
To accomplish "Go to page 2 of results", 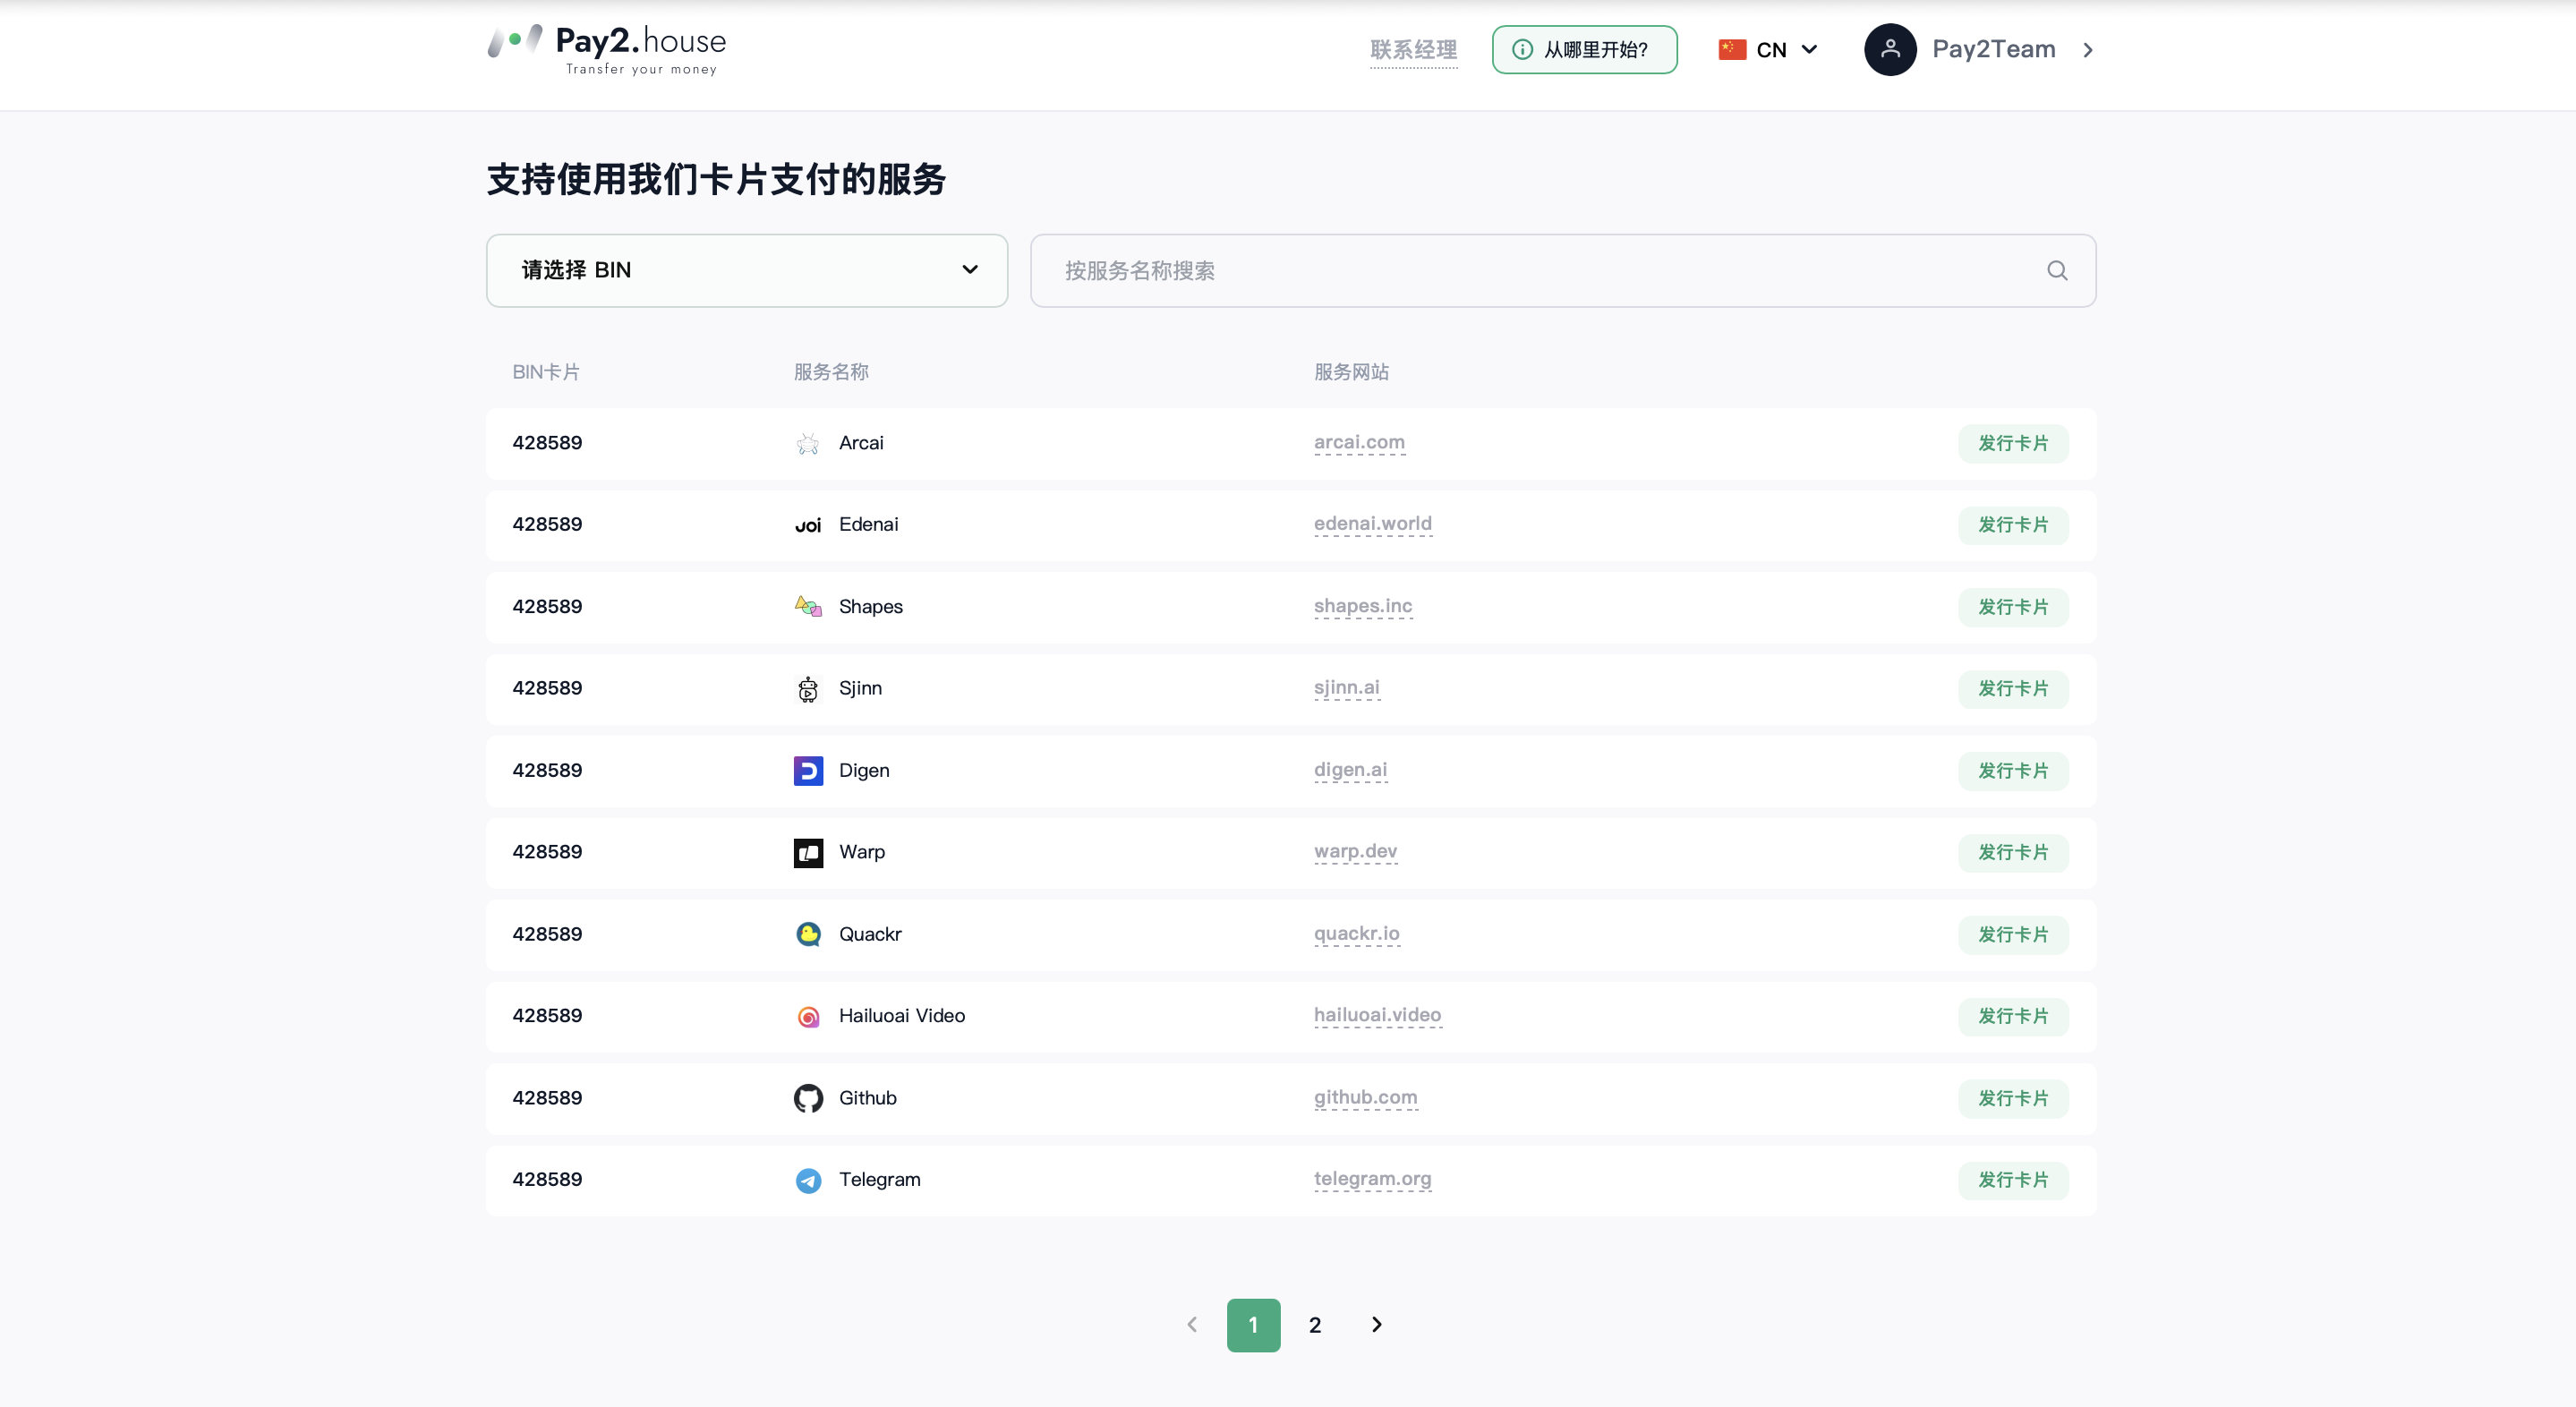I will coord(1315,1325).
